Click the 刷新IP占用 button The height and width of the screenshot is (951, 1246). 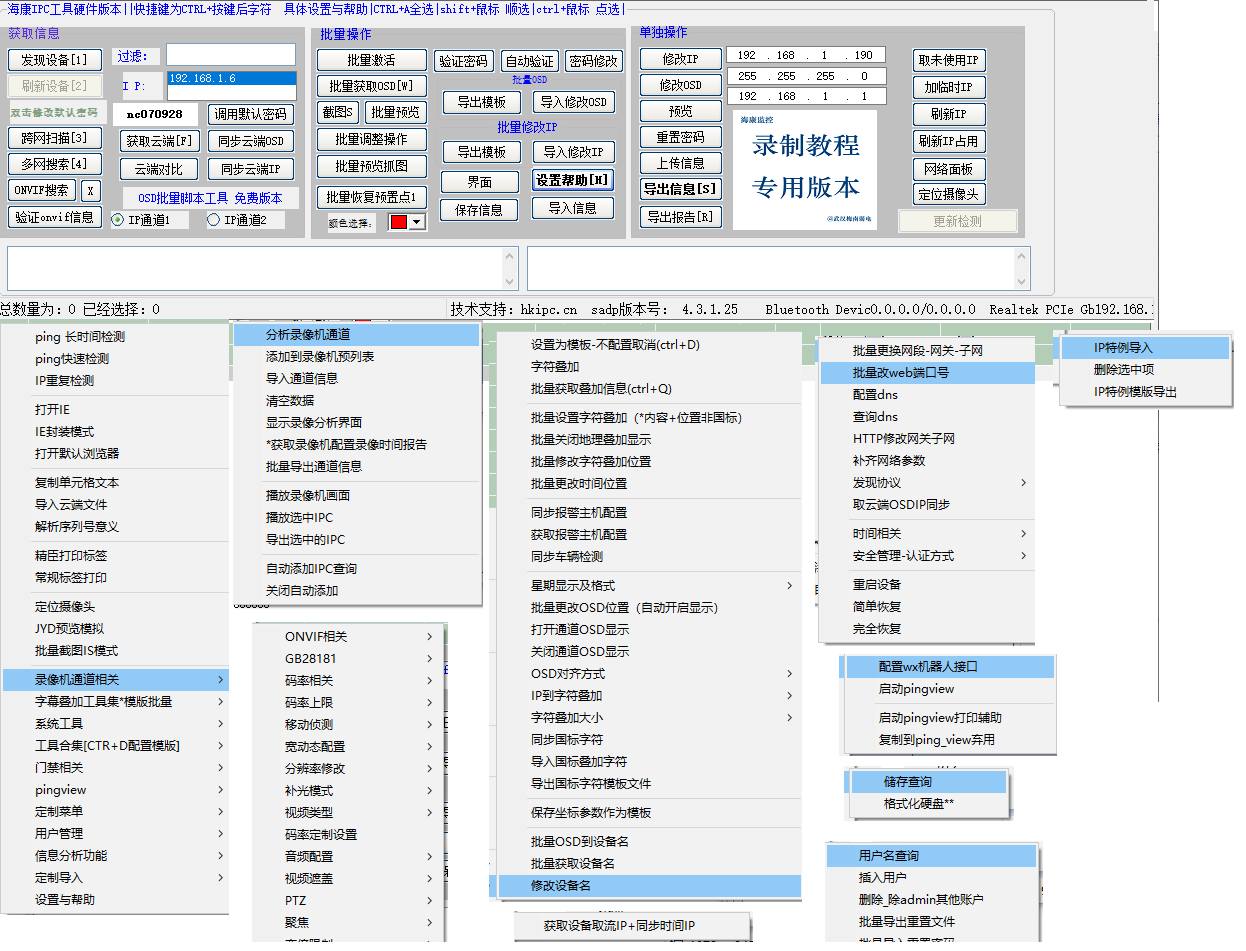(x=950, y=141)
